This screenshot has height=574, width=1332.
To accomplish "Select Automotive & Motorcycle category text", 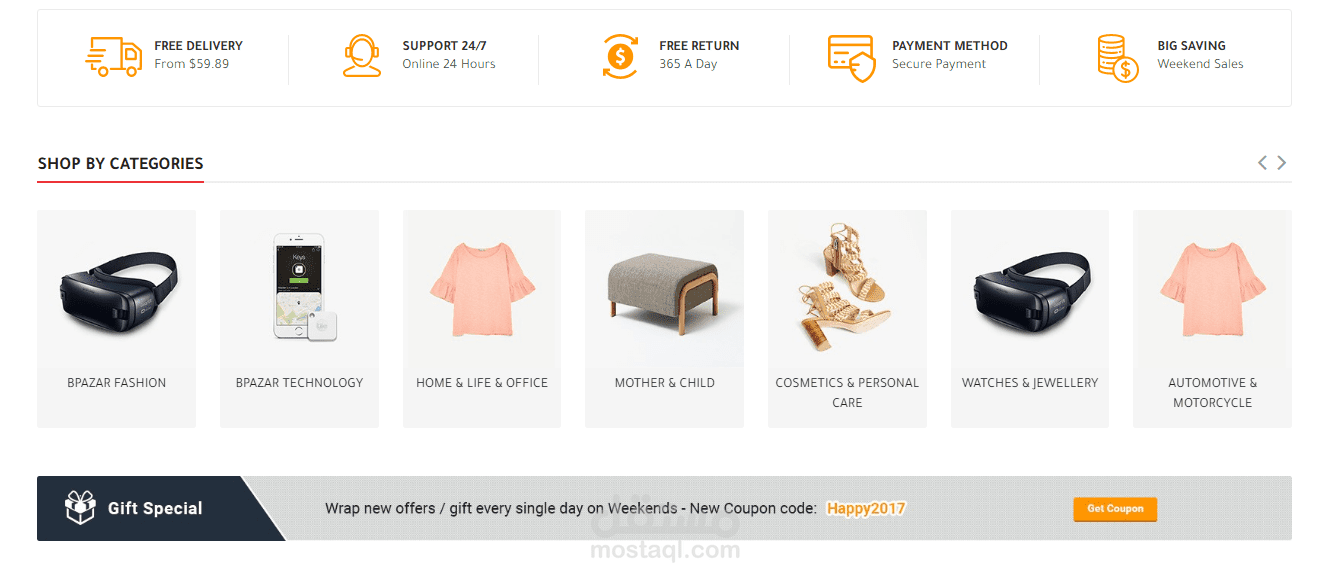I will [1212, 392].
